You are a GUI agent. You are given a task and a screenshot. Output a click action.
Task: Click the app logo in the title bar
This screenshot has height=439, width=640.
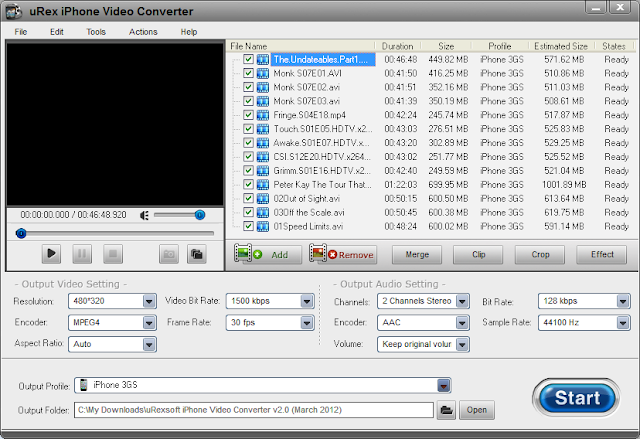[x=13, y=11]
